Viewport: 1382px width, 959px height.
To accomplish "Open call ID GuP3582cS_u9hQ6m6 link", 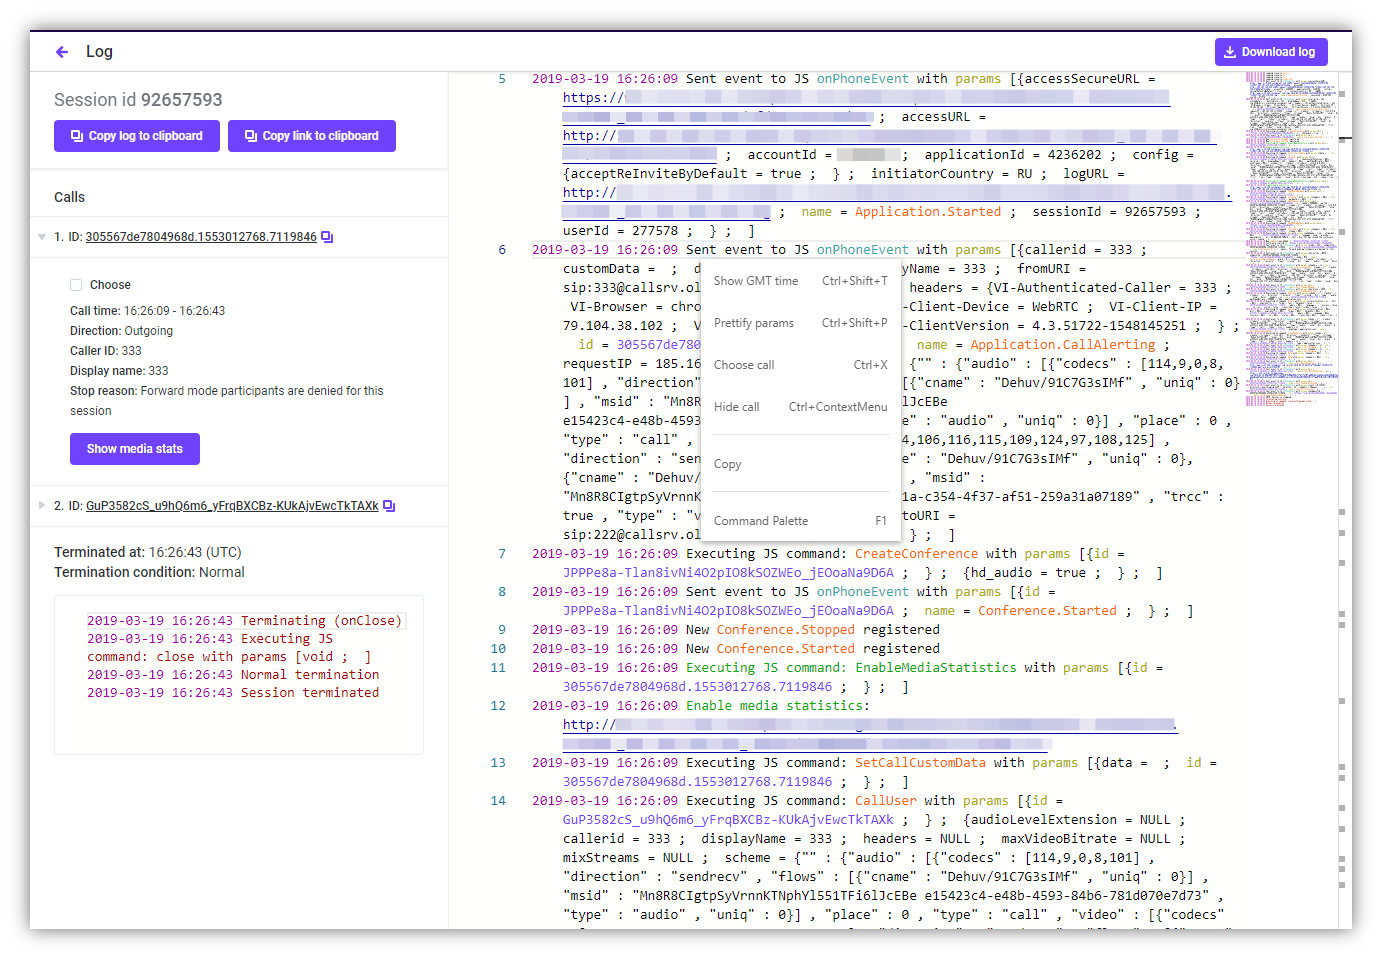I will click(232, 506).
